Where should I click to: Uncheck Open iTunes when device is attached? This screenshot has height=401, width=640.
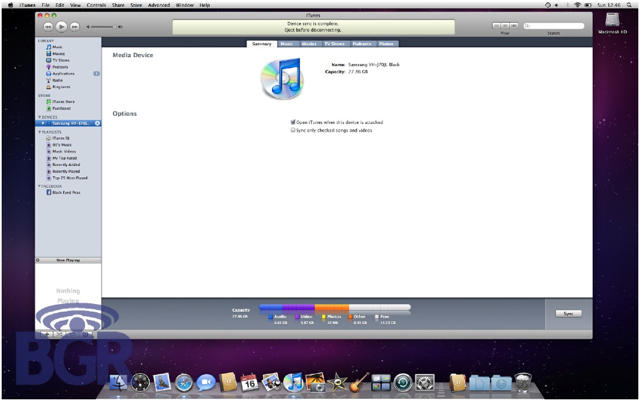coord(292,122)
